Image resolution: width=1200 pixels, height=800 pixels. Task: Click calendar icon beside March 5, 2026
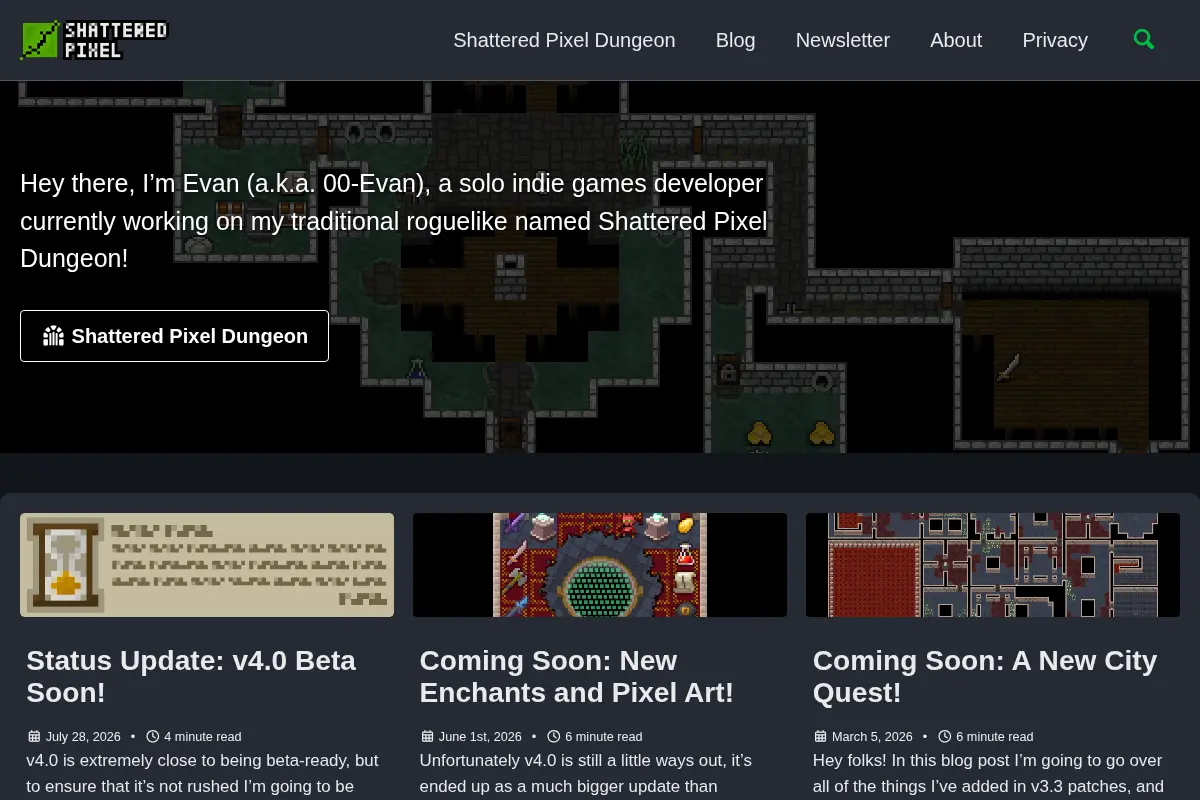tap(820, 736)
